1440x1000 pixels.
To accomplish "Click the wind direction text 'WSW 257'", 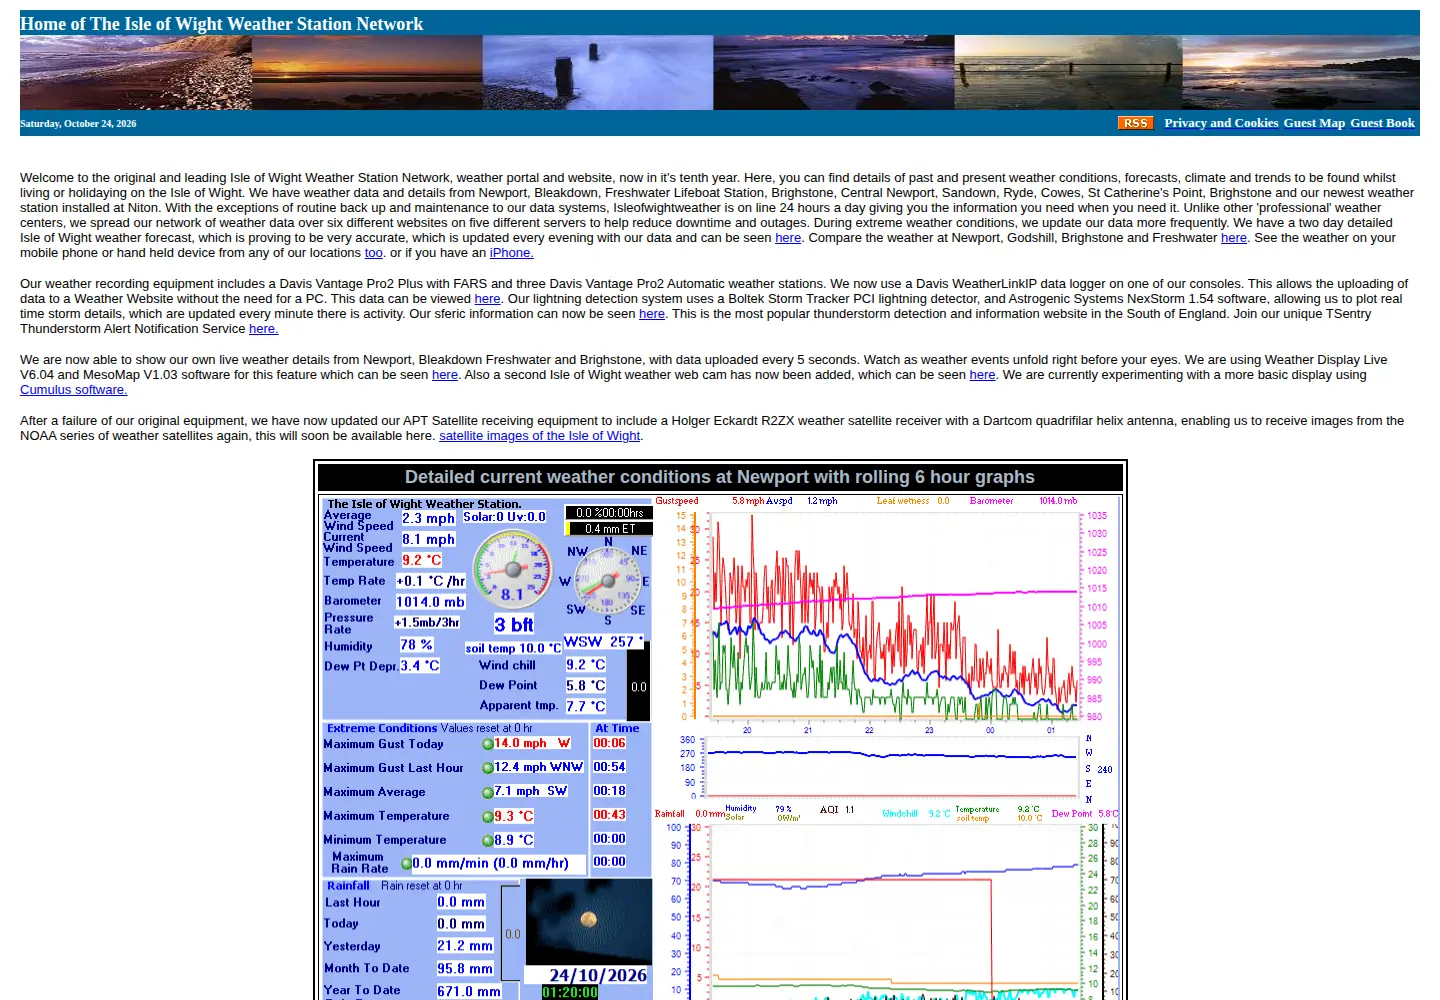I will pos(603,642).
